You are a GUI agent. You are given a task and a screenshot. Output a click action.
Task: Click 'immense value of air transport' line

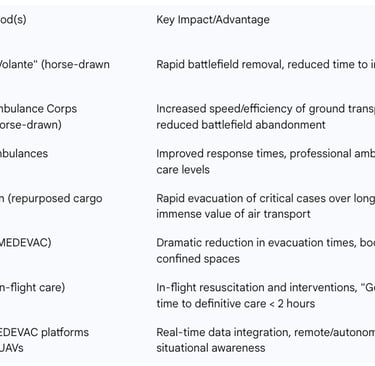pos(233,214)
